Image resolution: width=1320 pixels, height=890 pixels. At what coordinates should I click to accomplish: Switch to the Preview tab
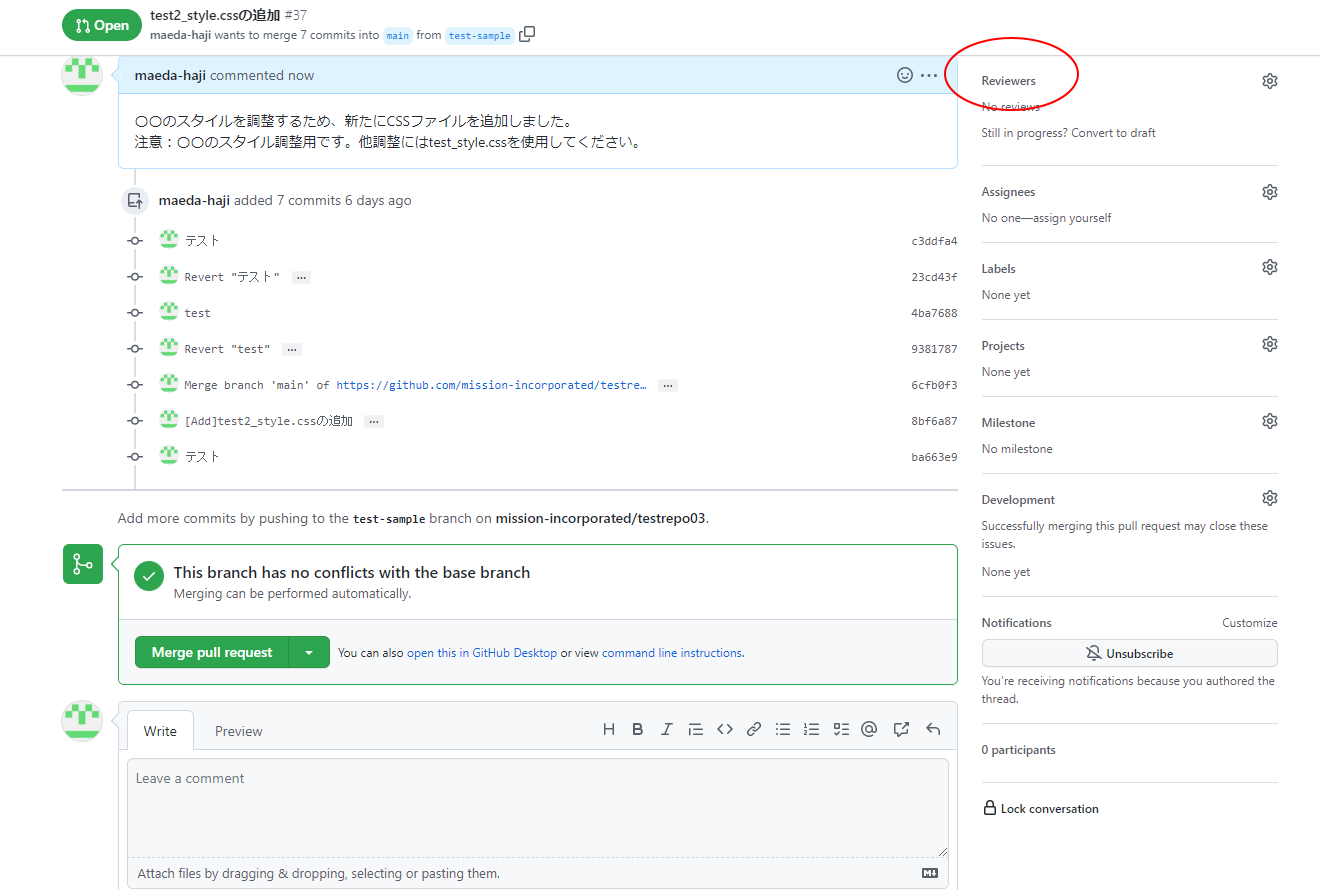[x=239, y=731]
